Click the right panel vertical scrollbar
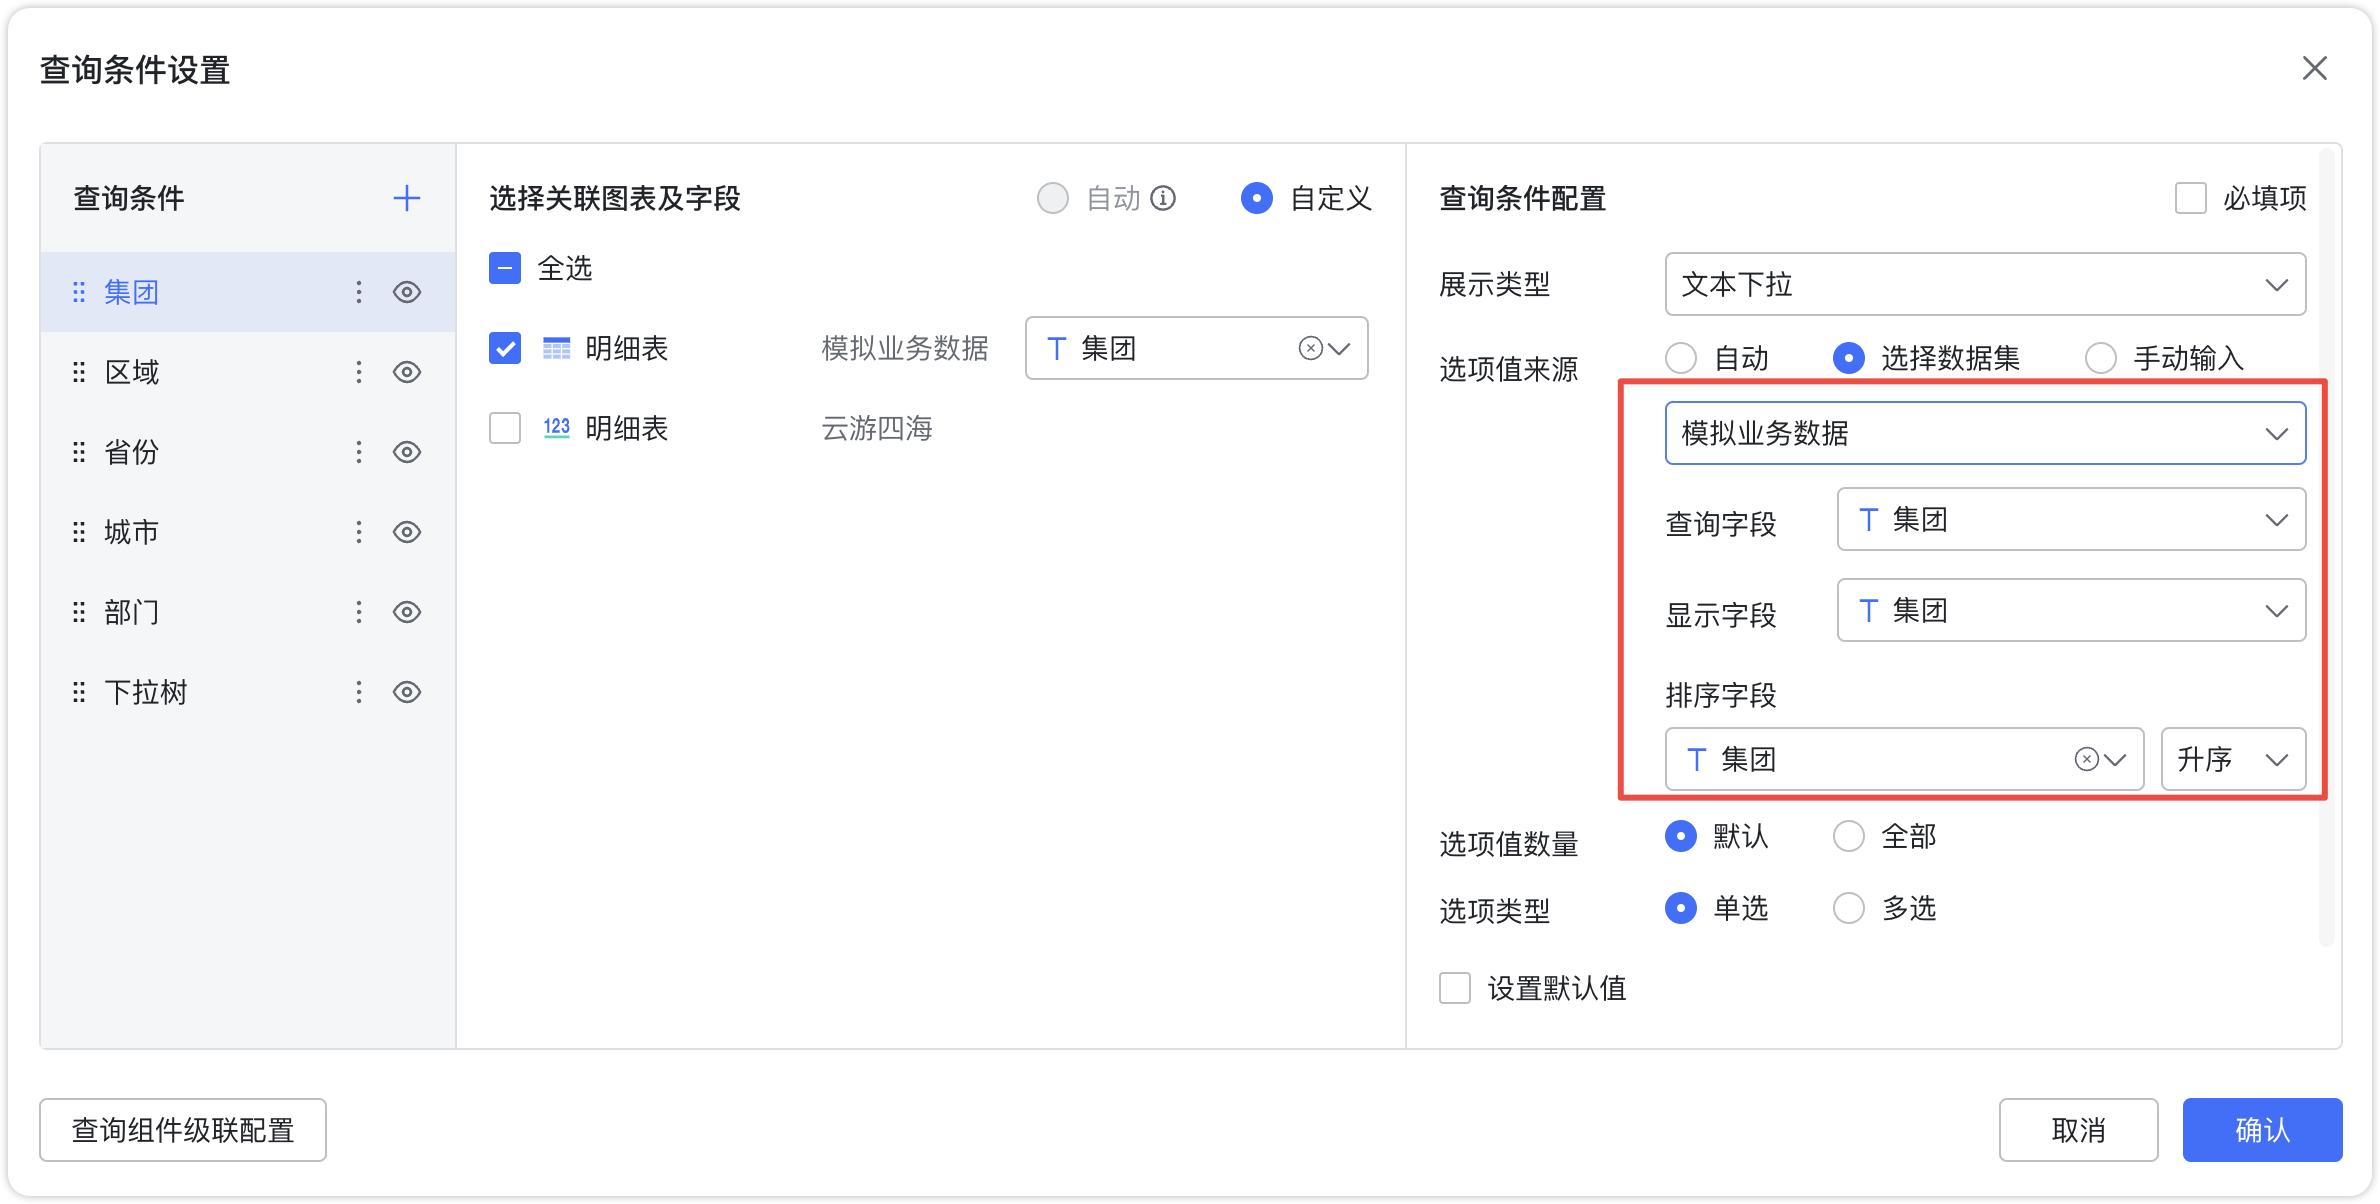2380x1204 pixels. 2326,546
